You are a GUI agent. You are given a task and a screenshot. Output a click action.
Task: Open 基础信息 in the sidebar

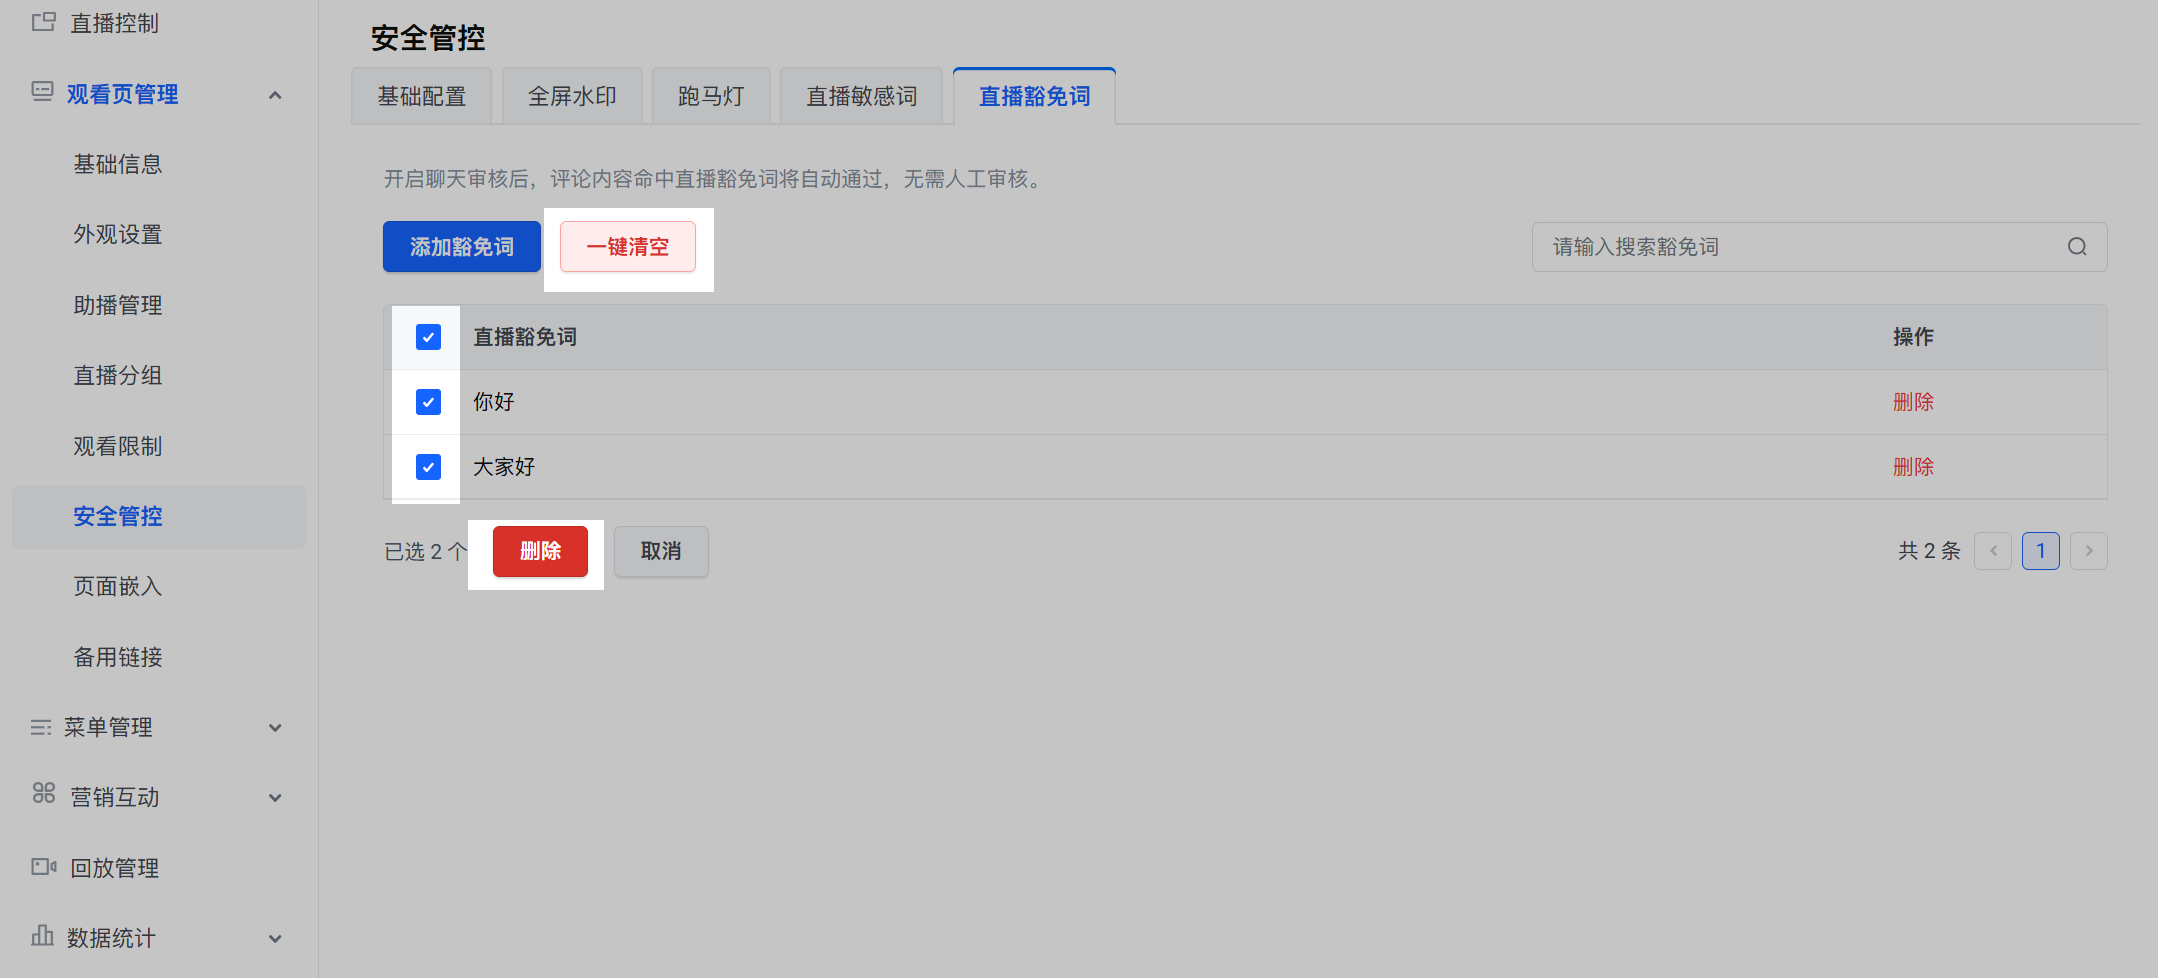click(x=118, y=164)
